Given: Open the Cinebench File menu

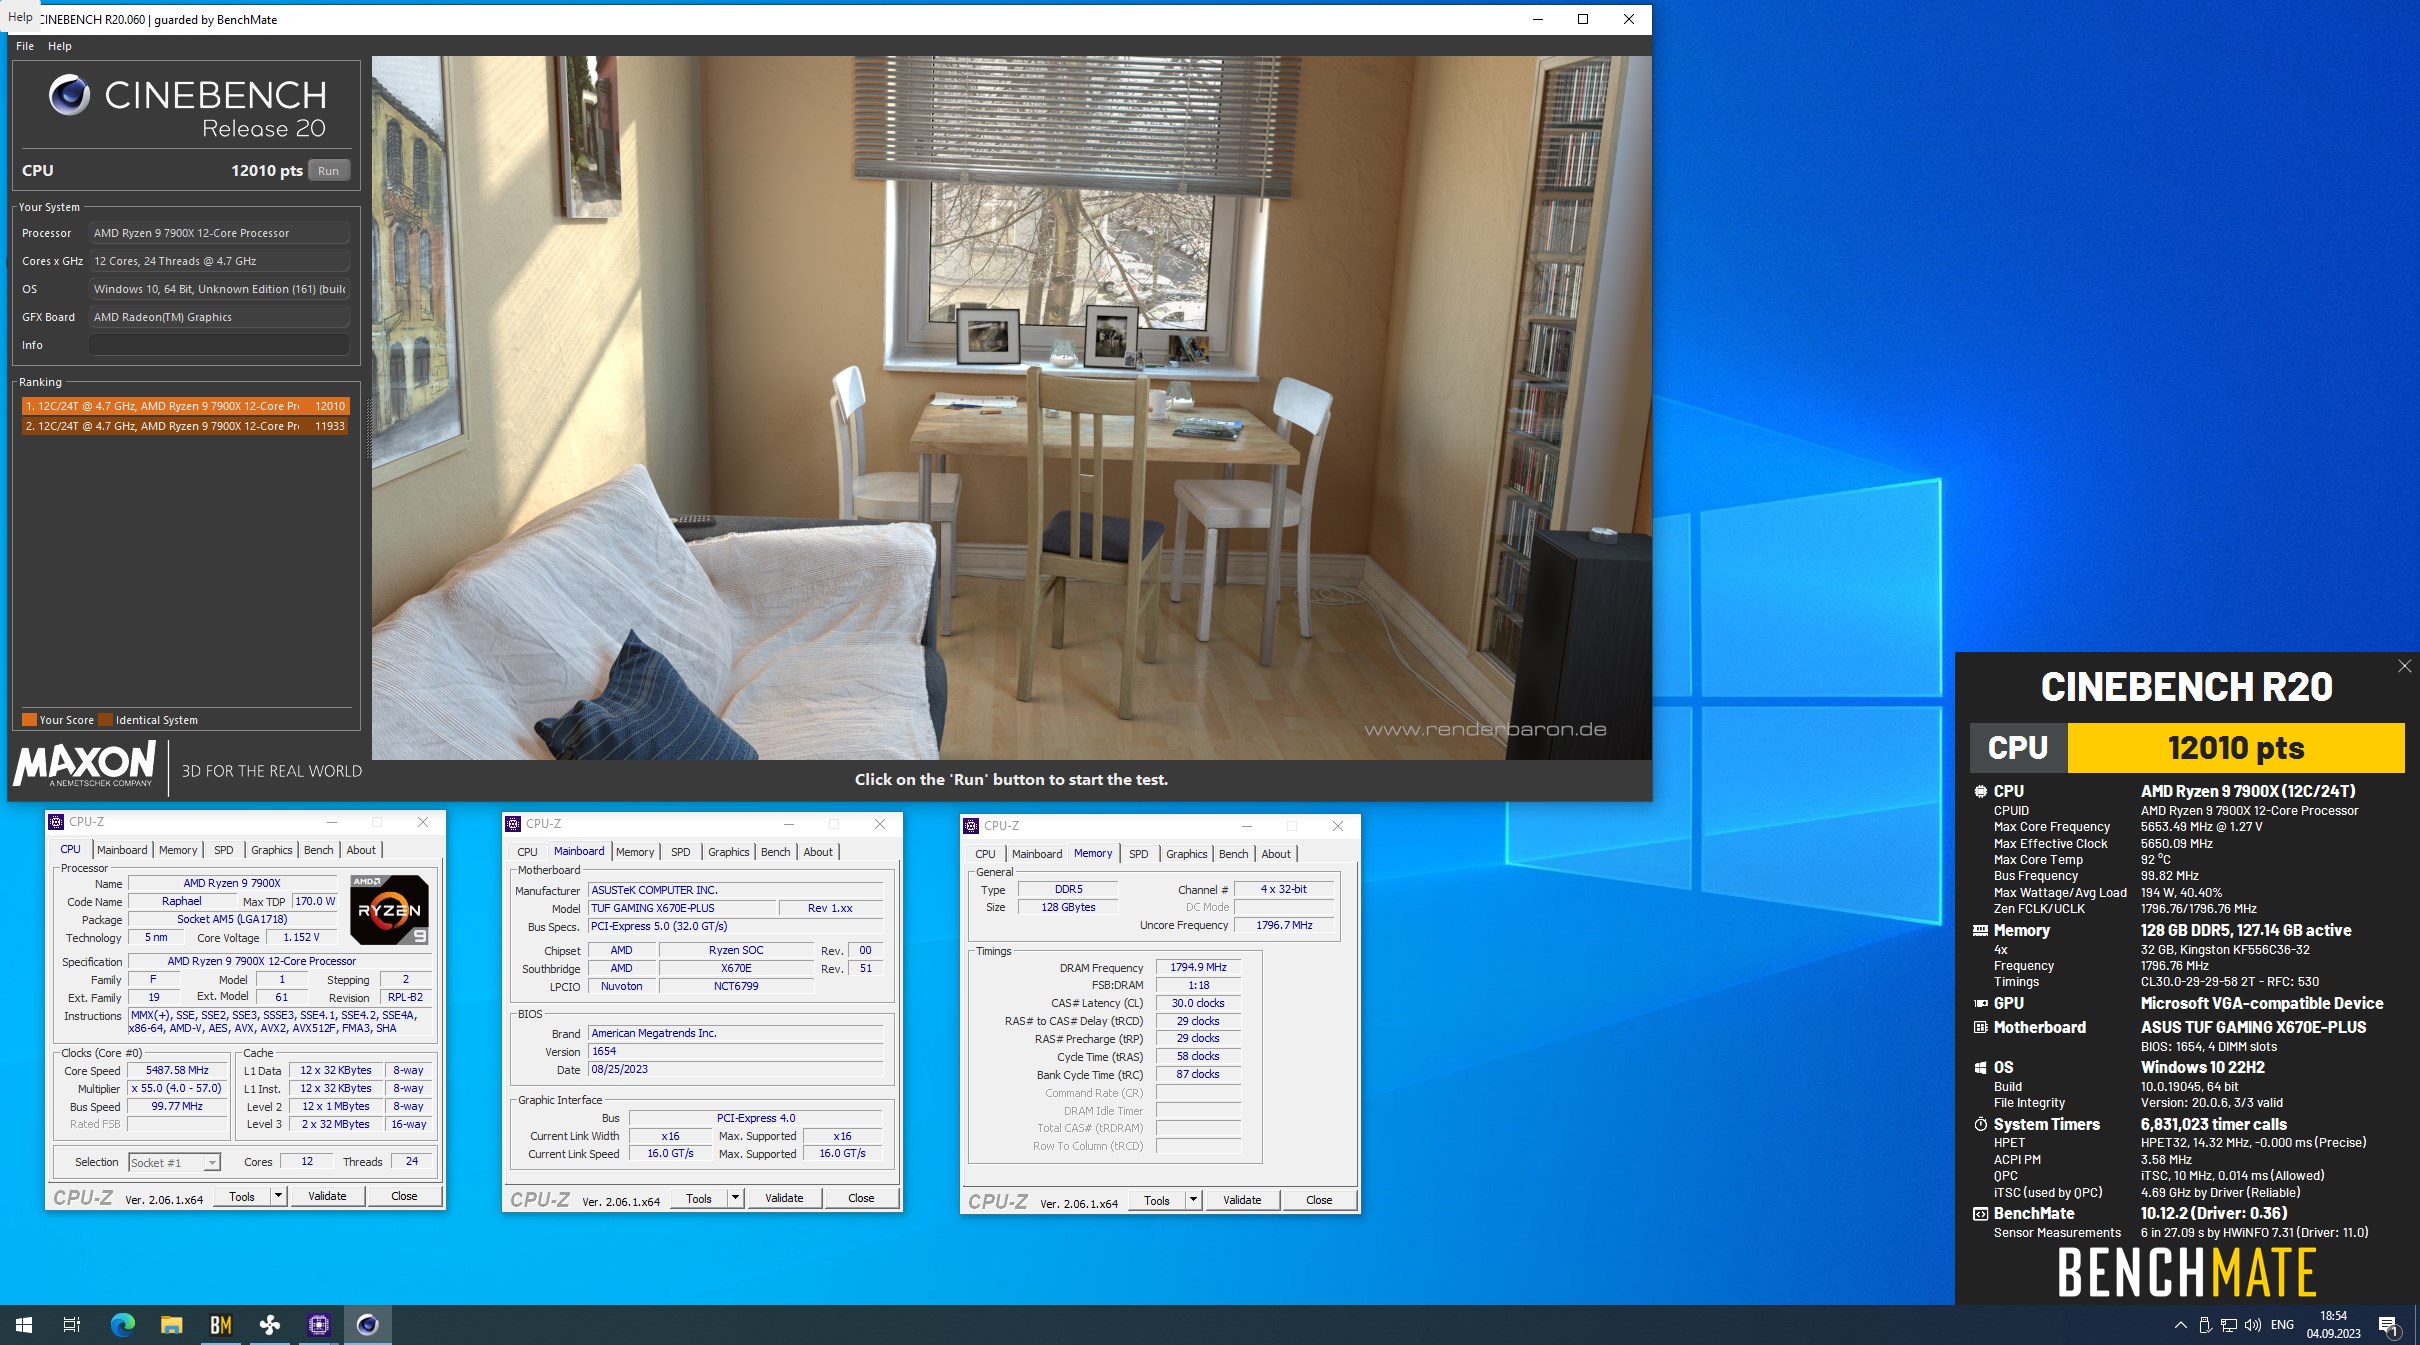Looking at the screenshot, I should (25, 46).
